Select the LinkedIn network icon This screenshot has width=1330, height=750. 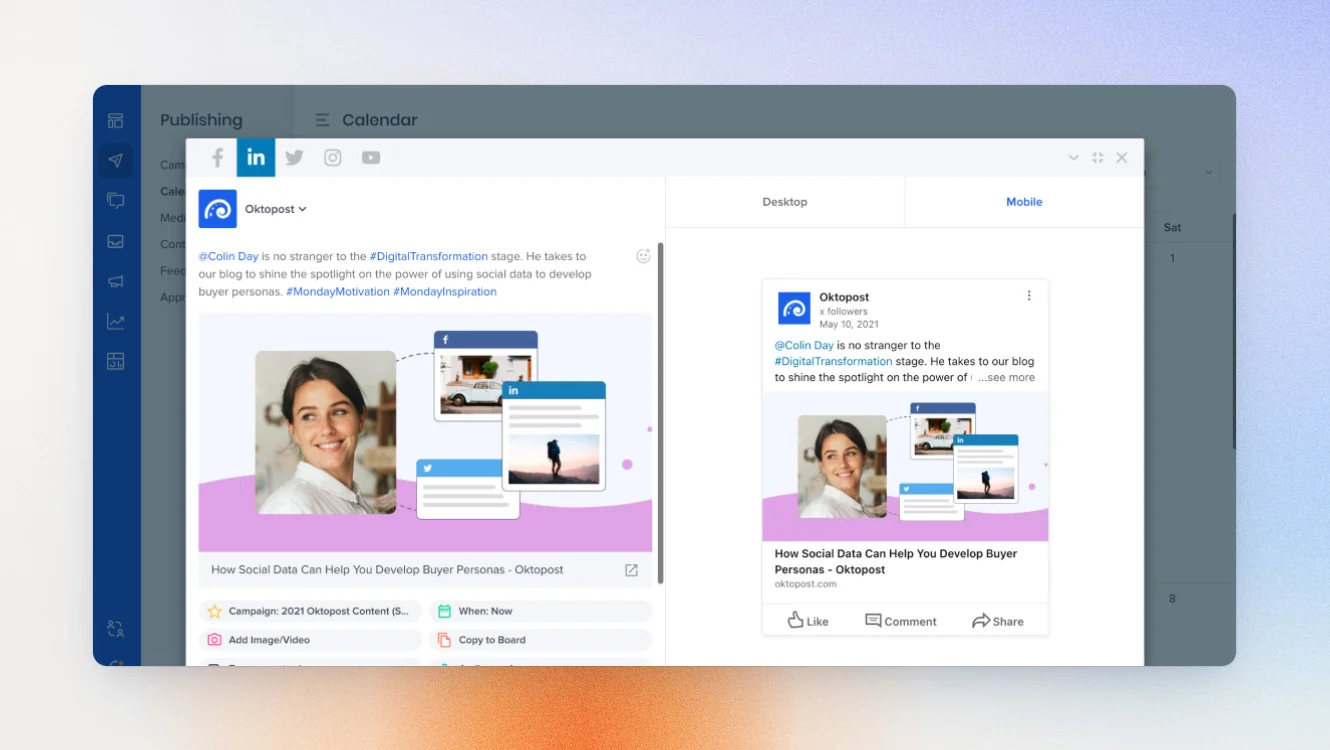pyautogui.click(x=256, y=158)
